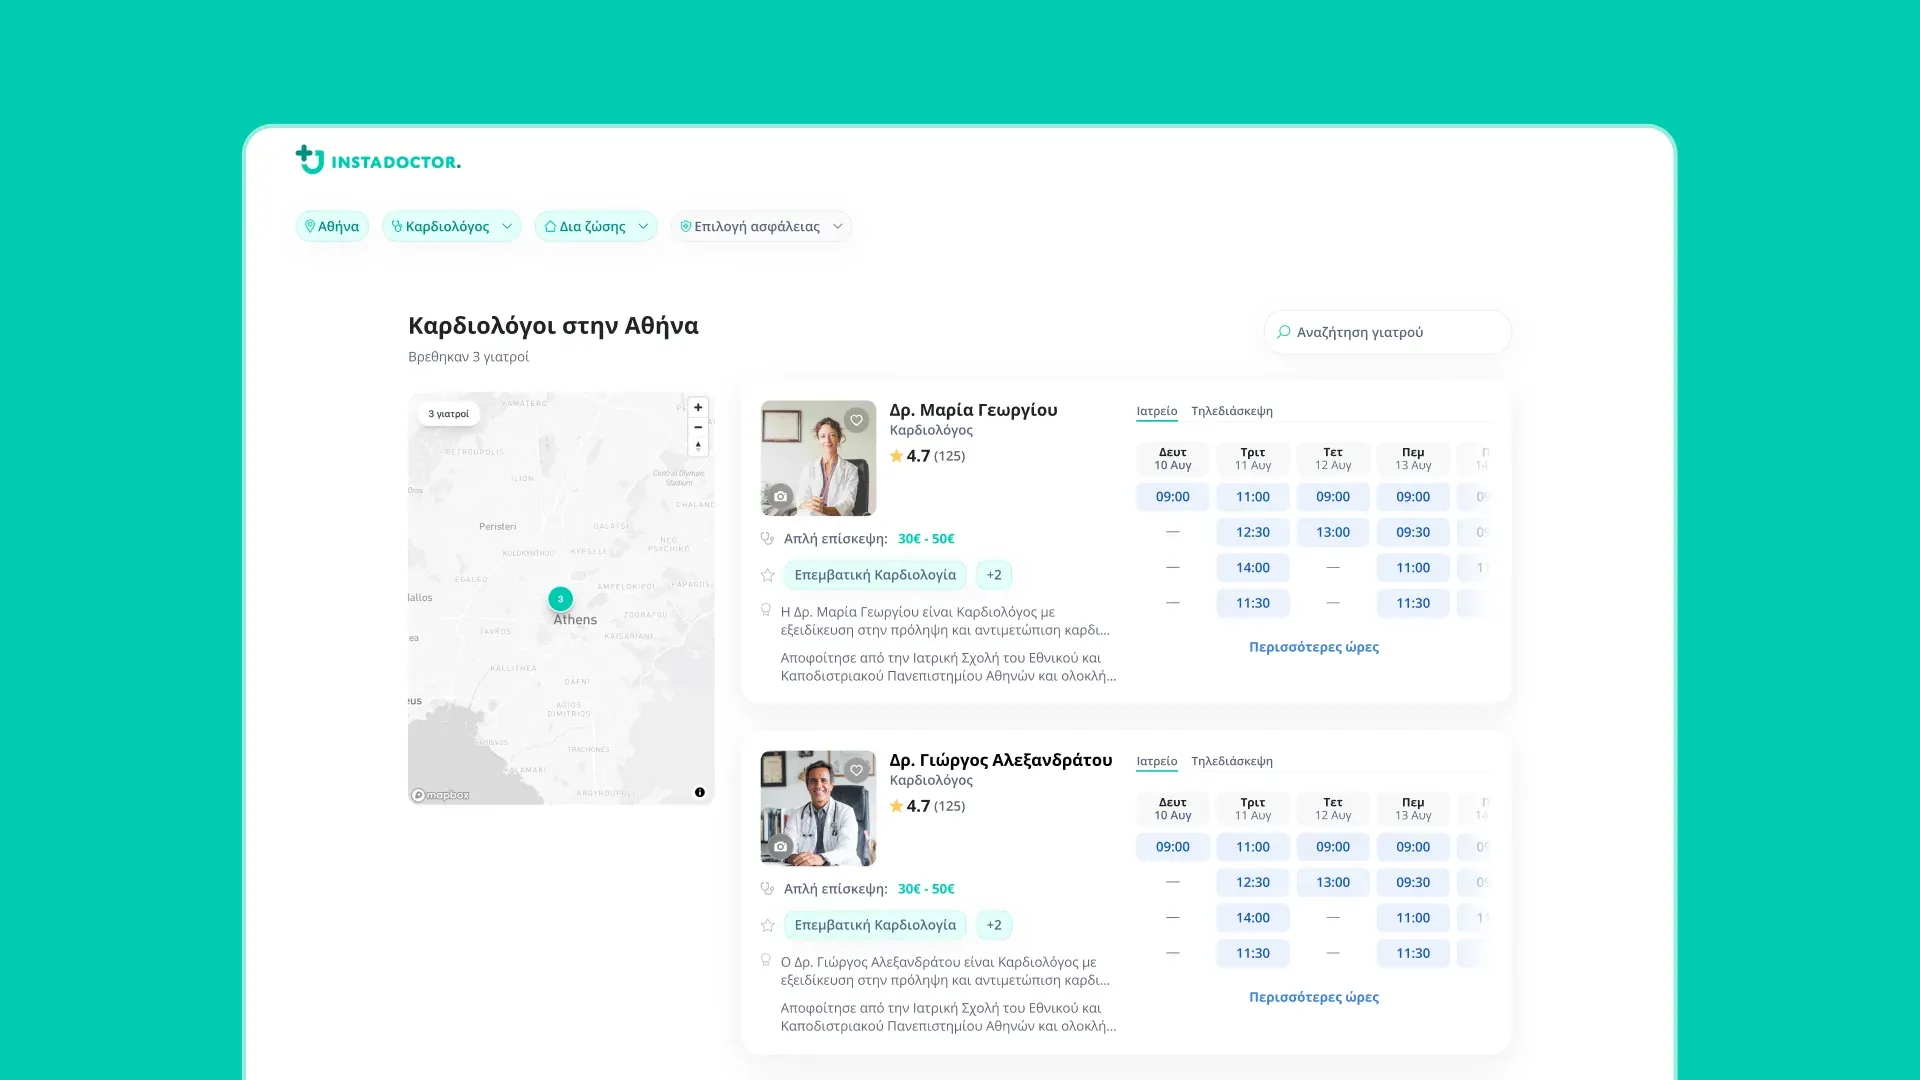This screenshot has width=1920, height=1080.
Task: Book Monday 09:00 slot with Dr. Μαρία Γεωργίου
Action: (1173, 497)
